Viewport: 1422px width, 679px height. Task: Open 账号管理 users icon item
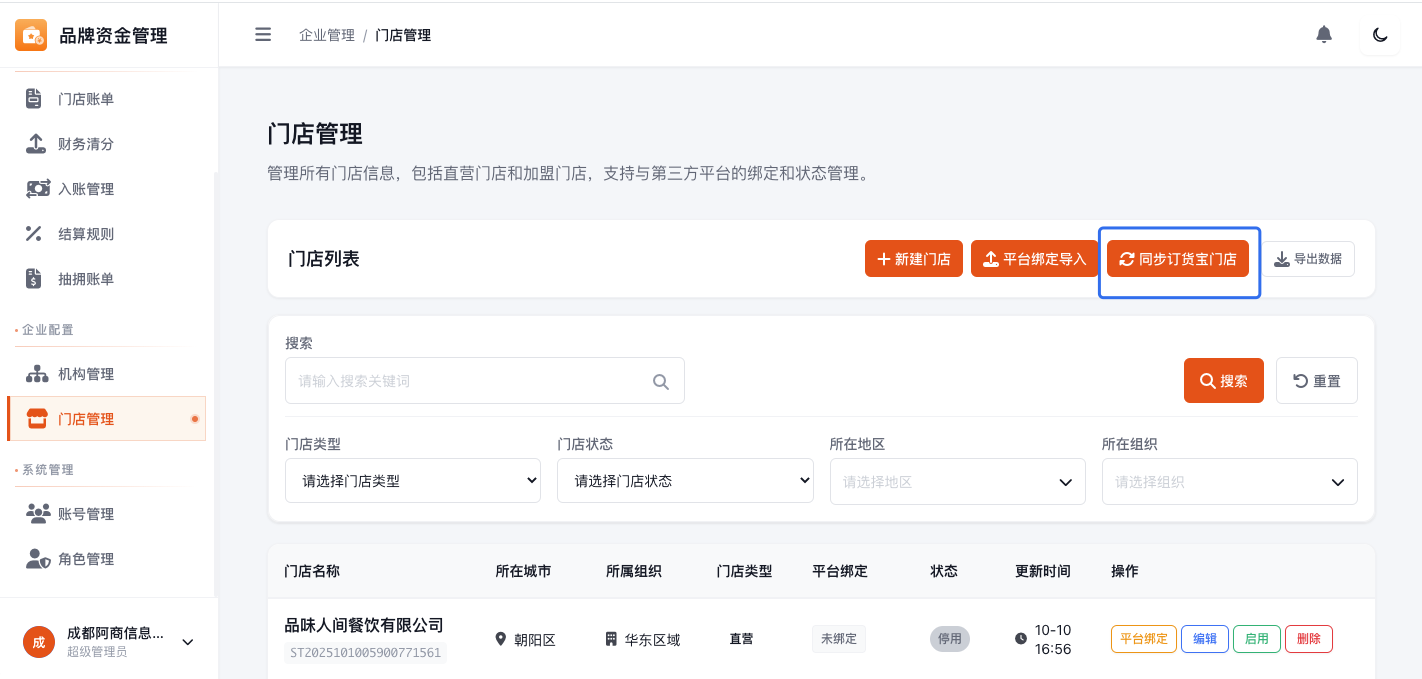[85, 514]
